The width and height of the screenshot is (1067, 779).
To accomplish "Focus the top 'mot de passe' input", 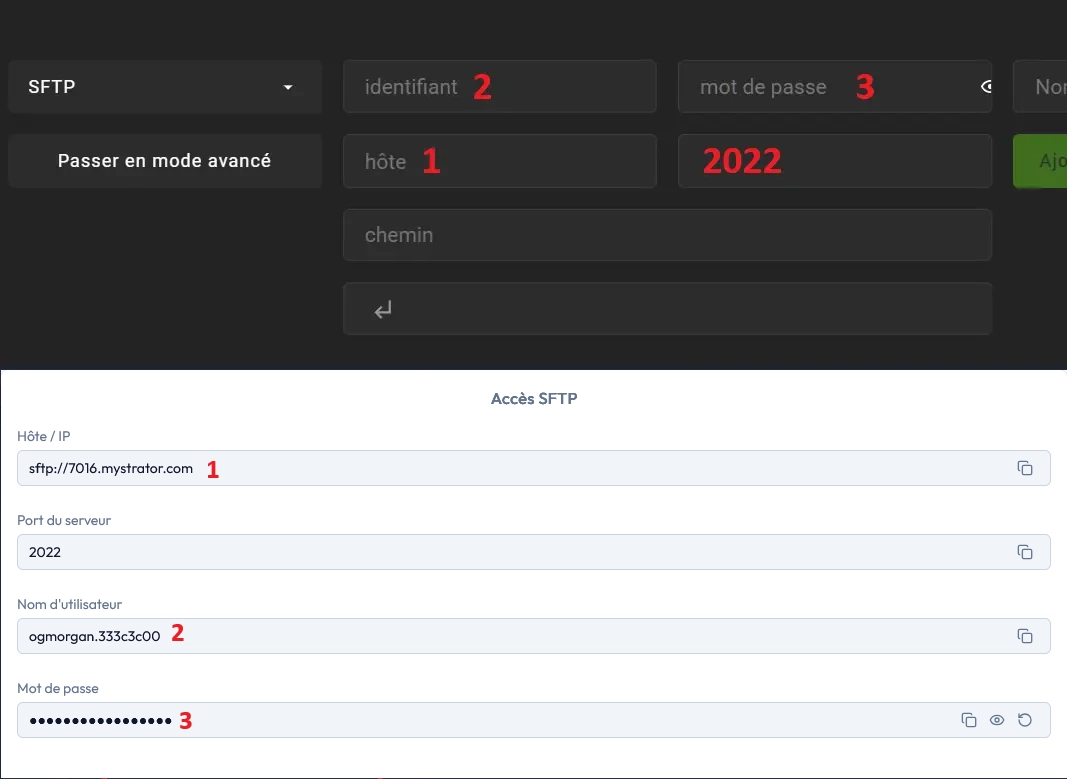I will pyautogui.click(x=820, y=87).
